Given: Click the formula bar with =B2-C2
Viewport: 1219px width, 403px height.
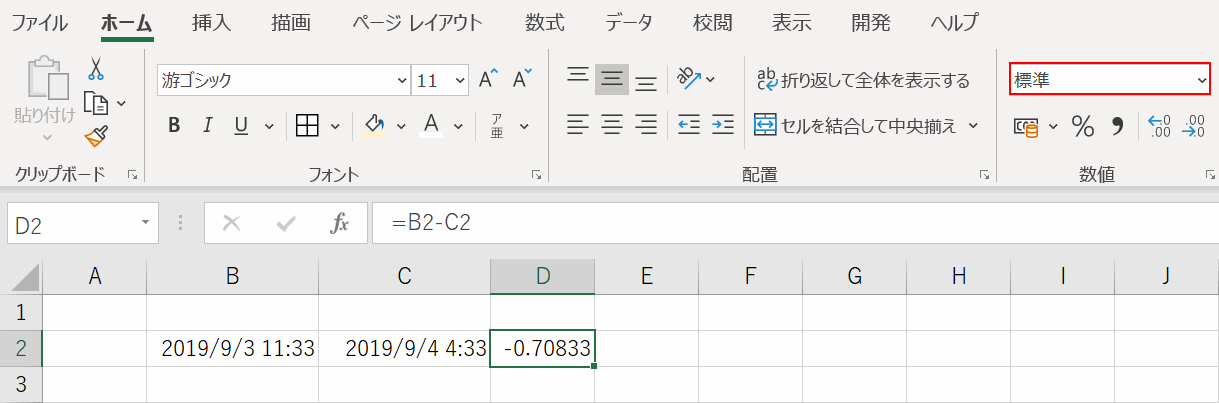Looking at the screenshot, I should pos(795,223).
